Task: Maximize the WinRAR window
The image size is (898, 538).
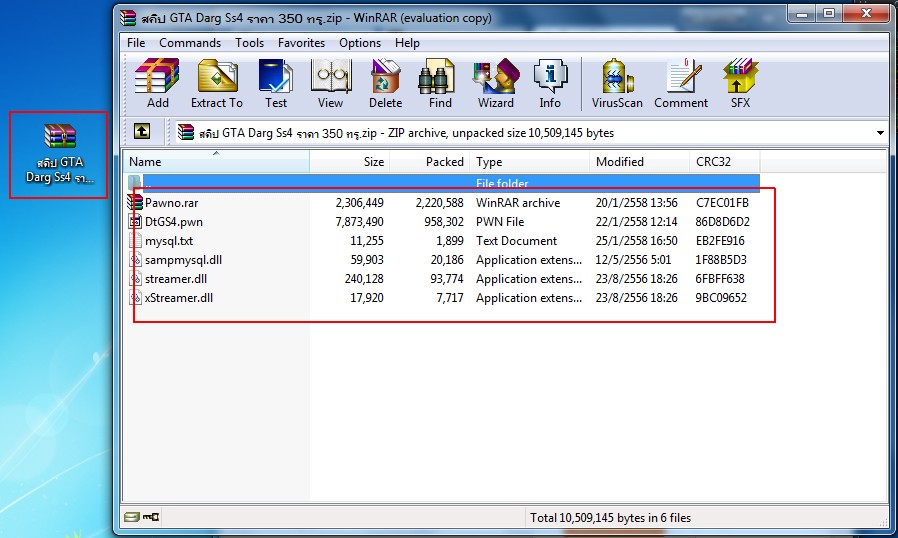Action: click(x=829, y=14)
